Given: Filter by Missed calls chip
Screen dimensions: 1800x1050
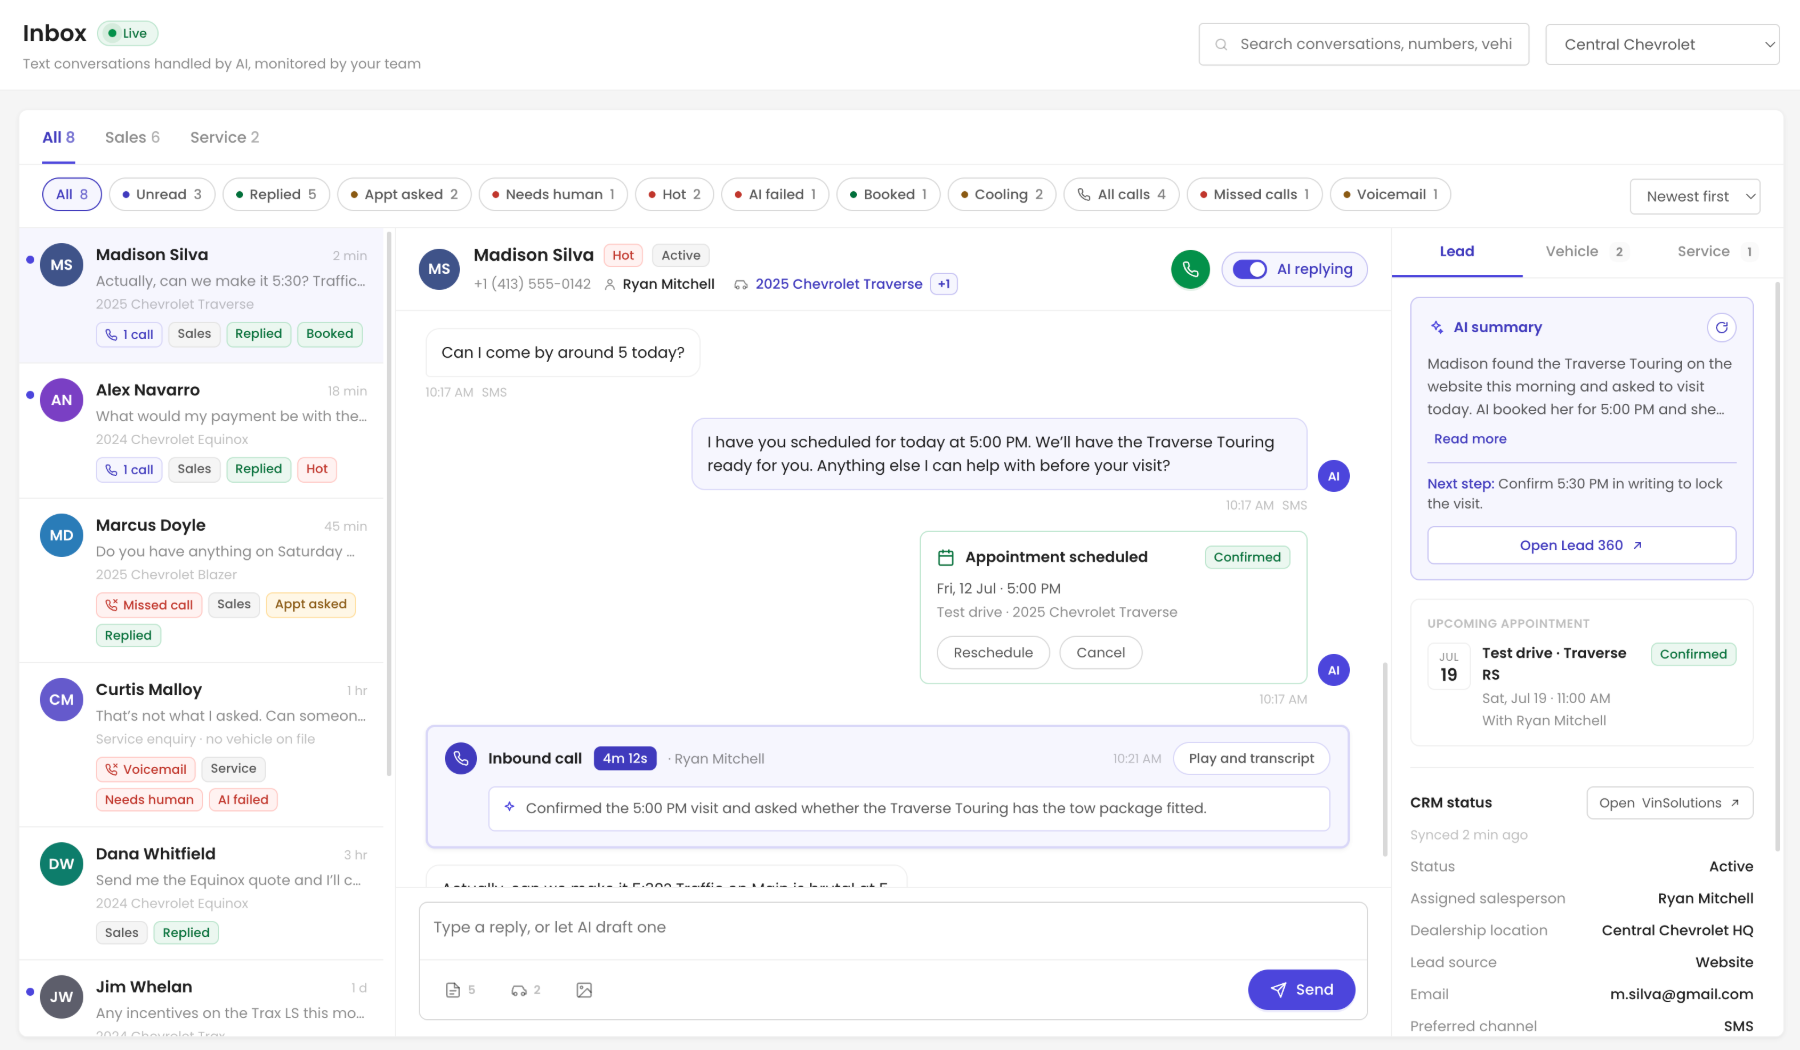Looking at the screenshot, I should tap(1254, 194).
